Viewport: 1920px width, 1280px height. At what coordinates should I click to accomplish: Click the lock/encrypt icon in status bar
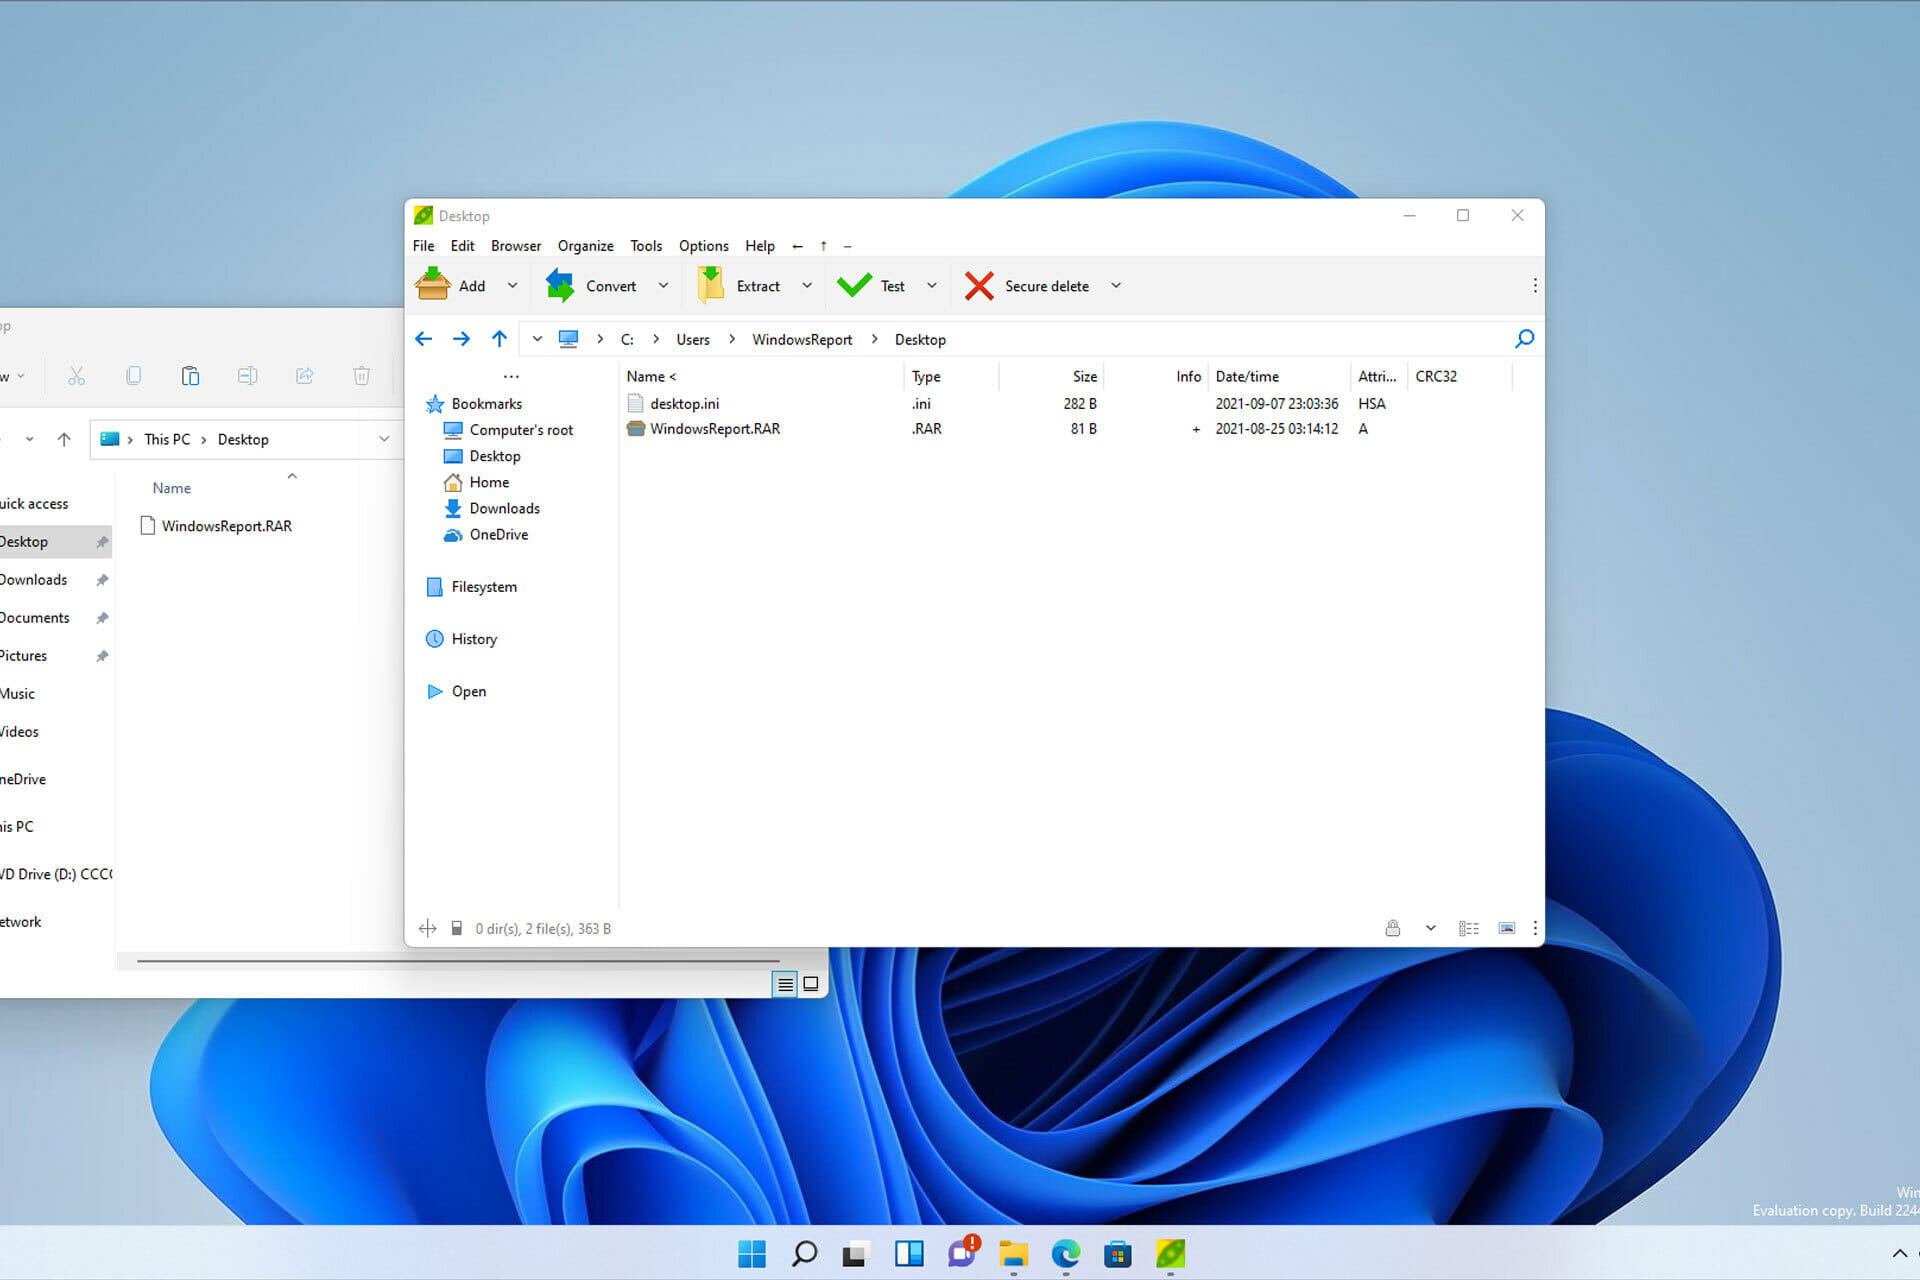pos(1387,929)
